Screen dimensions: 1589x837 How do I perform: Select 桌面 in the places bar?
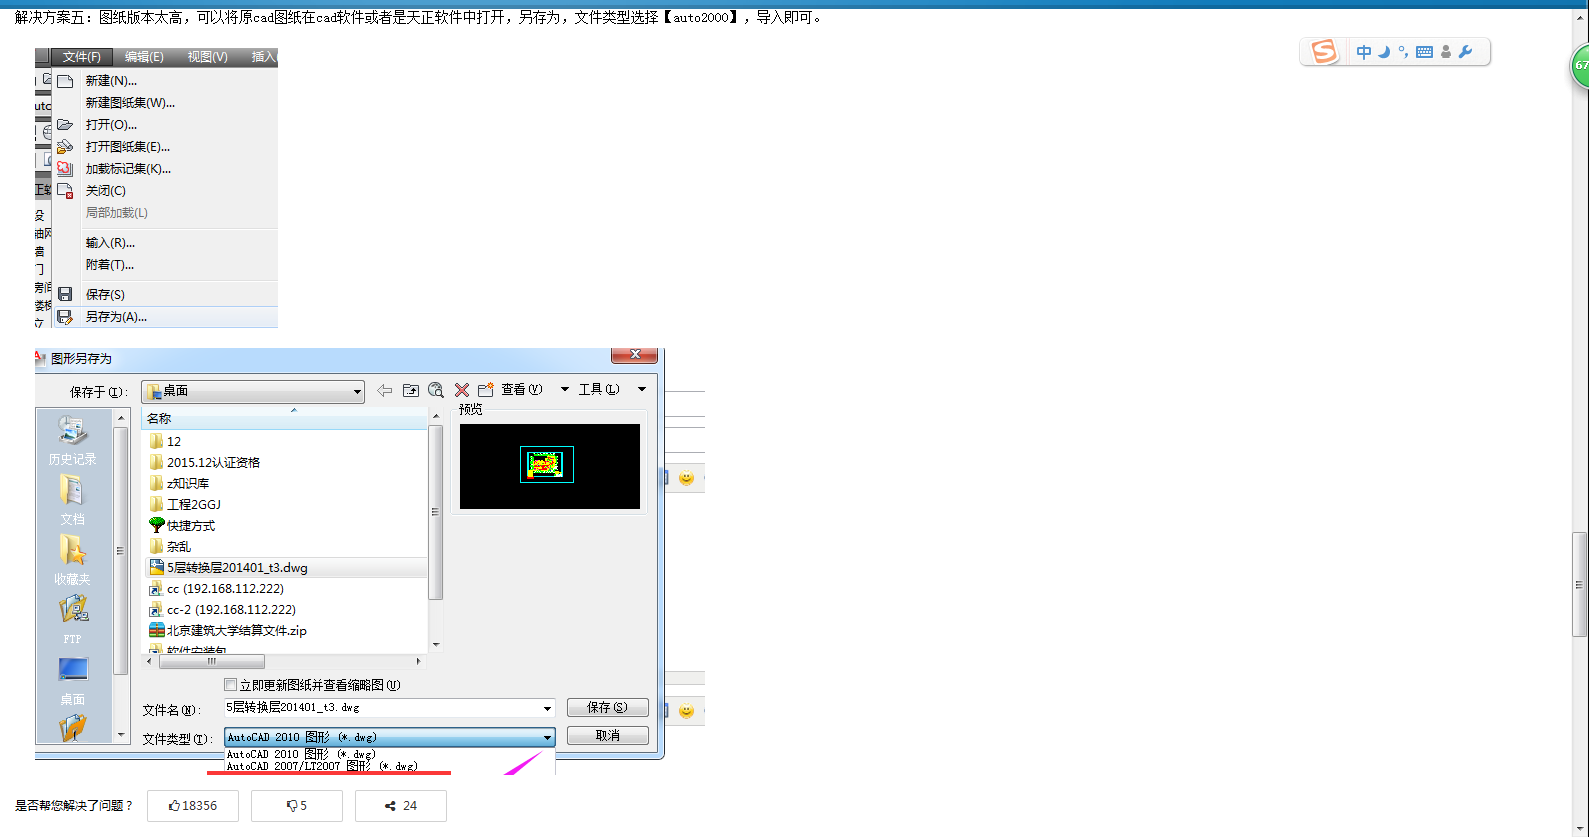pos(72,680)
